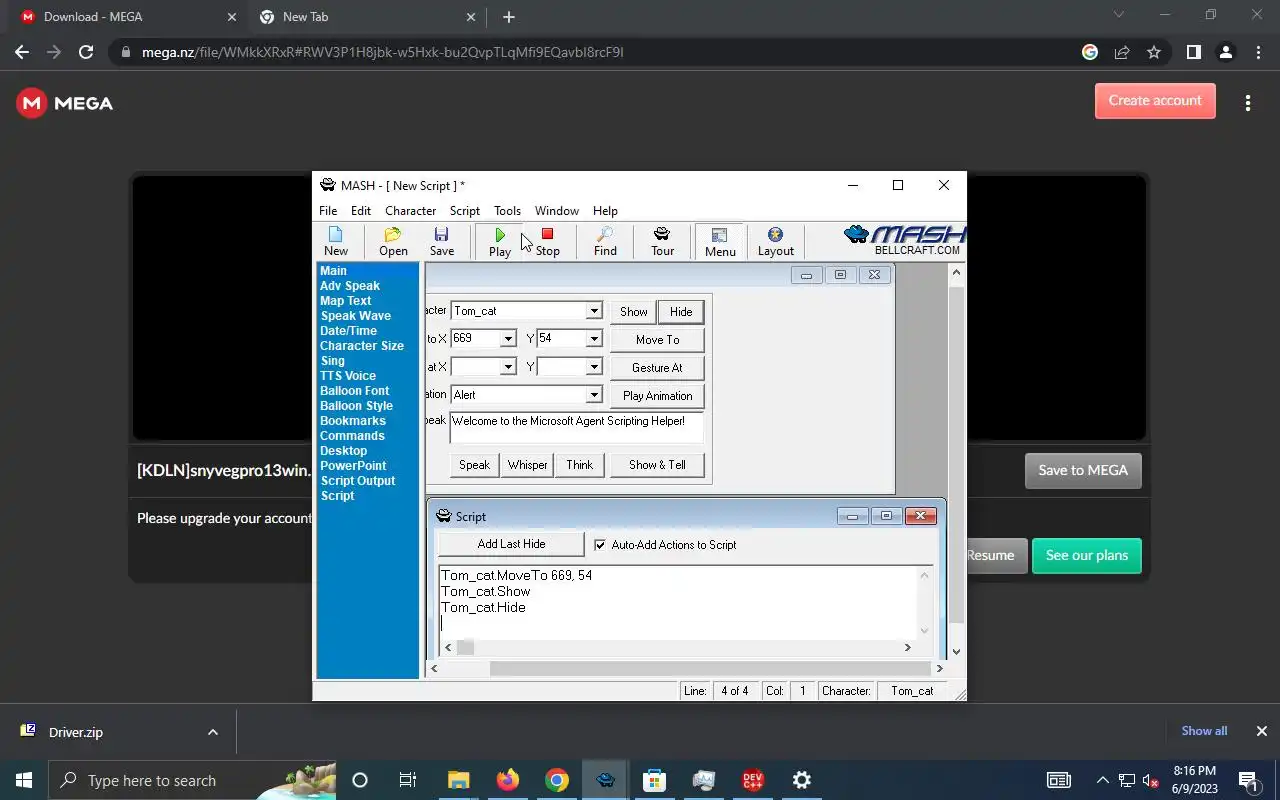
Task: Open the Move to Y value dropdown
Action: 594,339
